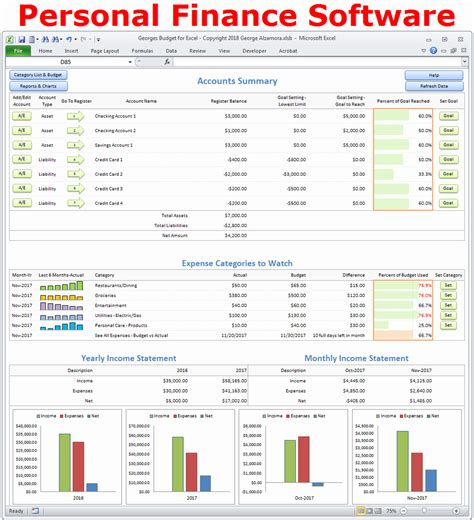The width and height of the screenshot is (474, 520).
Task: Click Set button for Utilities - Electric/Gas
Action: click(x=448, y=315)
